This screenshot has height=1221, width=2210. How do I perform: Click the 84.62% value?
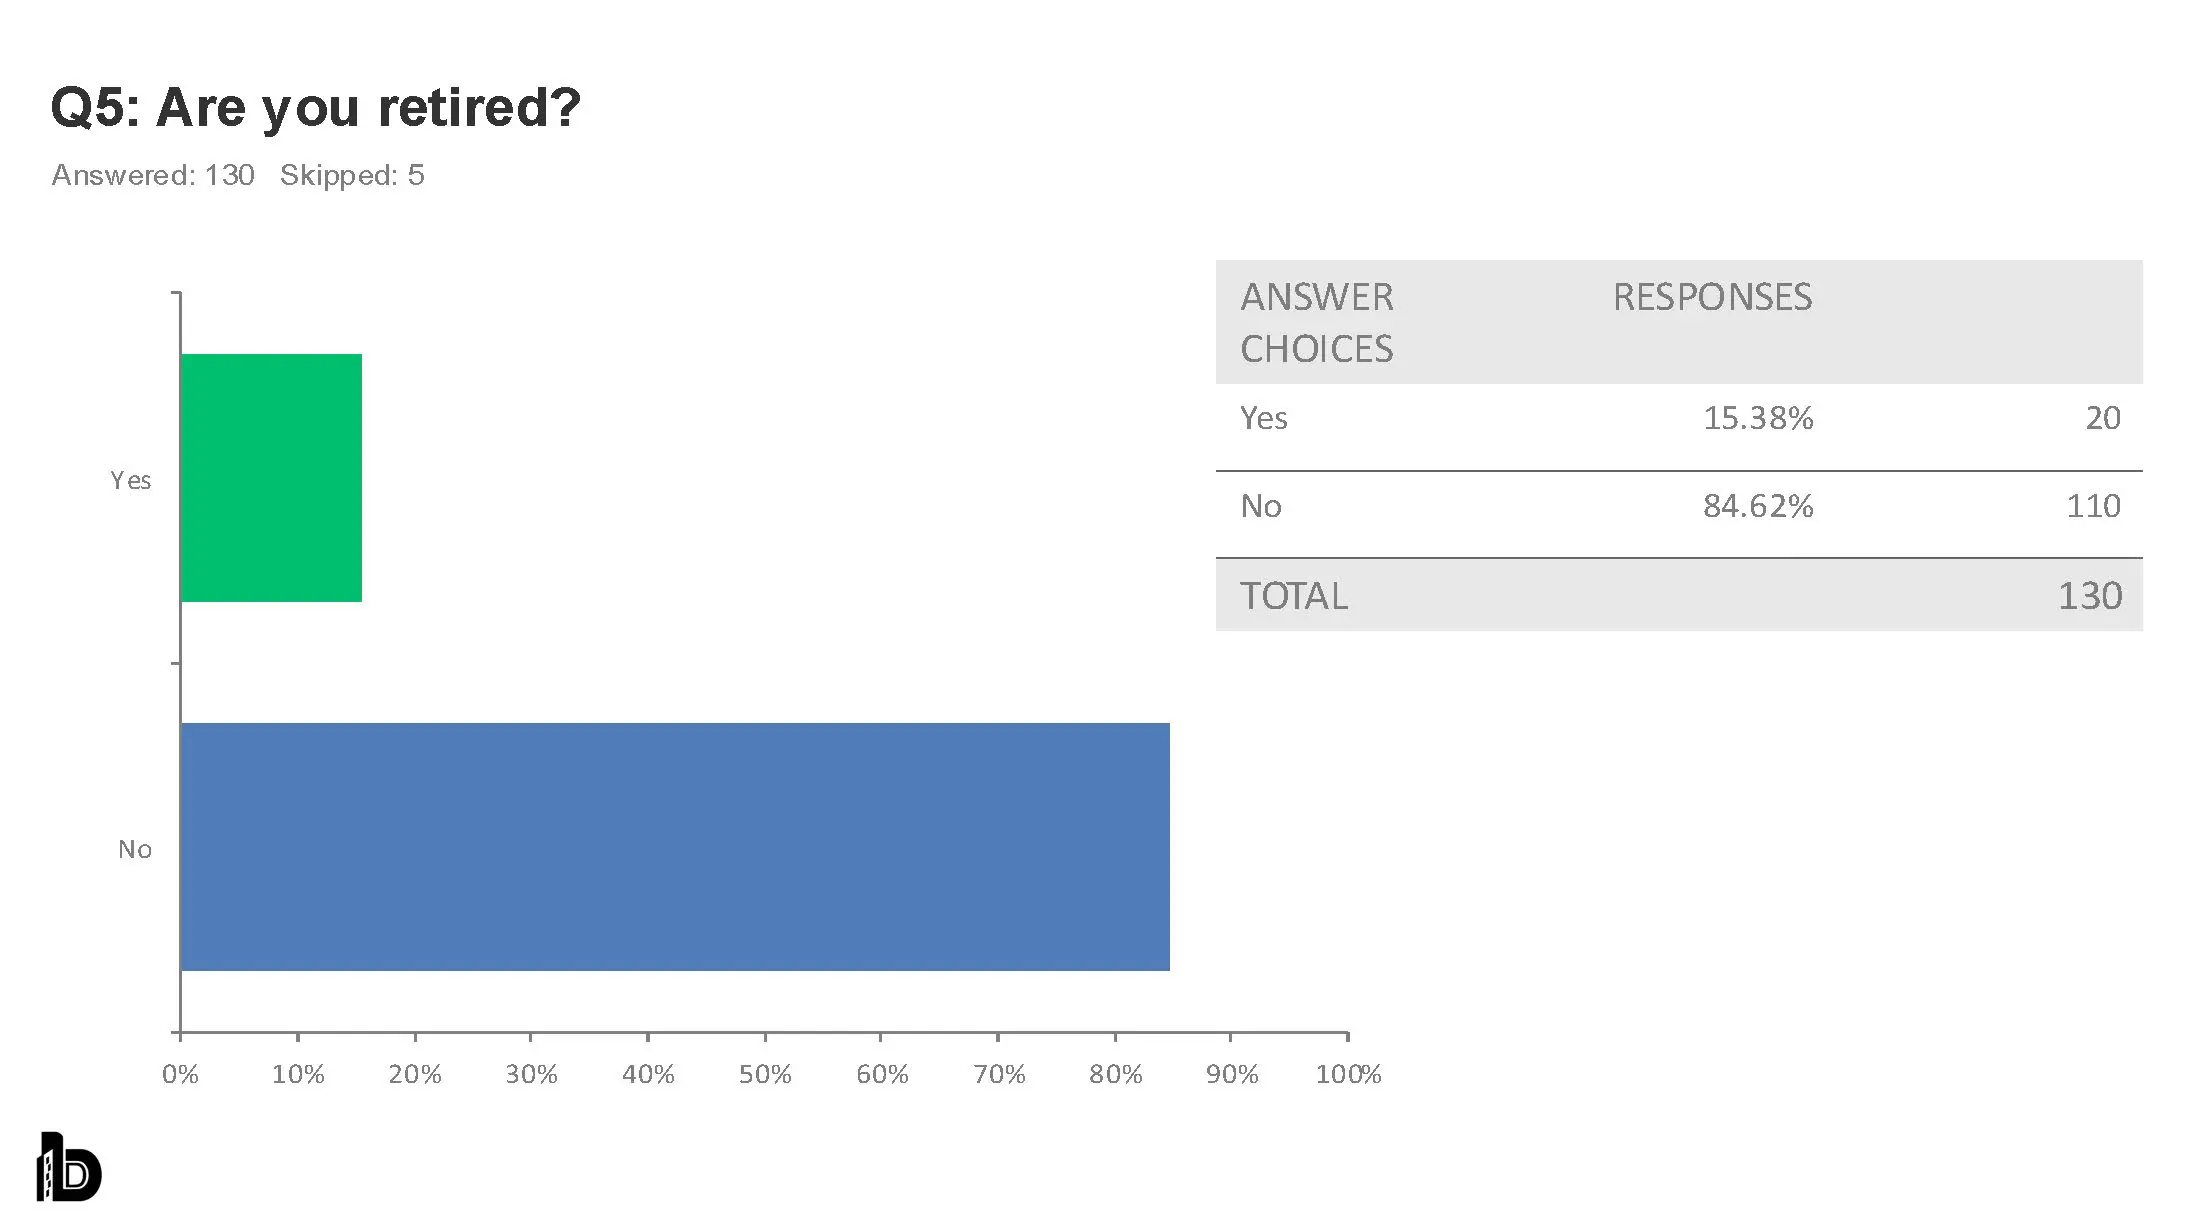pyautogui.click(x=1758, y=506)
